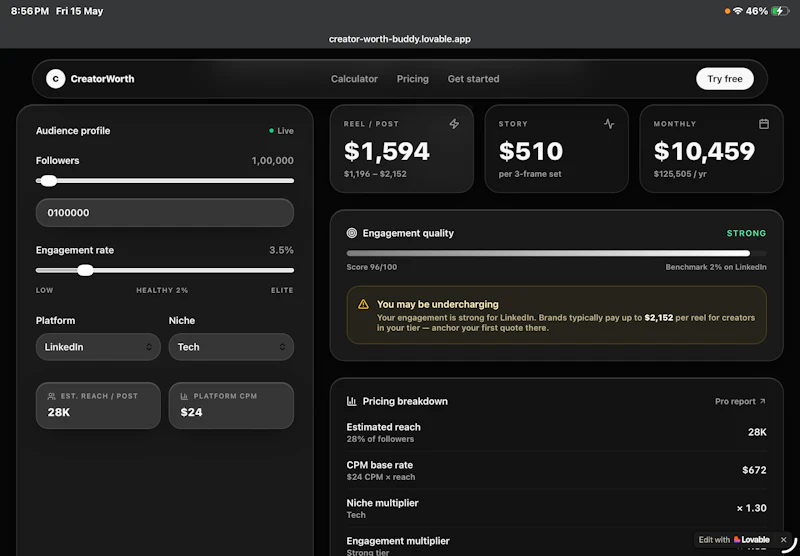This screenshot has width=800, height=556.
Task: Click the 1,00,000 followers value
Action: [272, 161]
